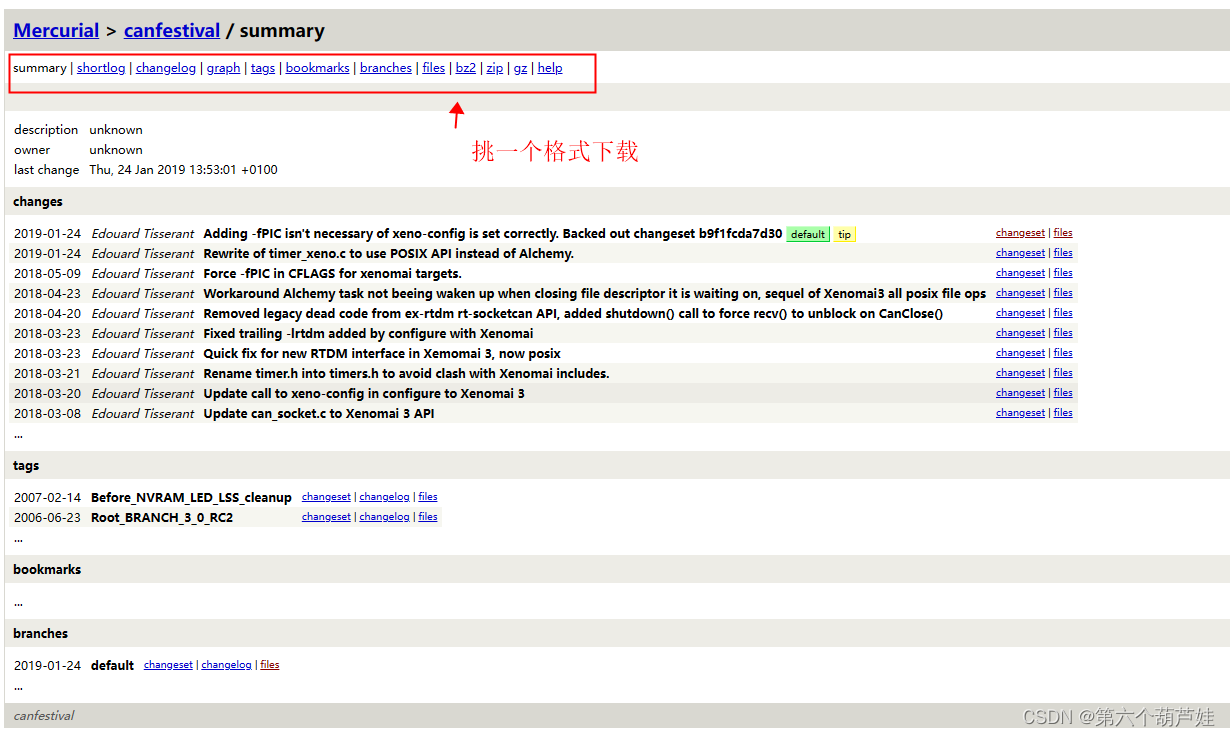This screenshot has height=737, width=1230.
Task: Open commit 'Workaround Alchemy task not beeing waken up'
Action: tap(595, 294)
